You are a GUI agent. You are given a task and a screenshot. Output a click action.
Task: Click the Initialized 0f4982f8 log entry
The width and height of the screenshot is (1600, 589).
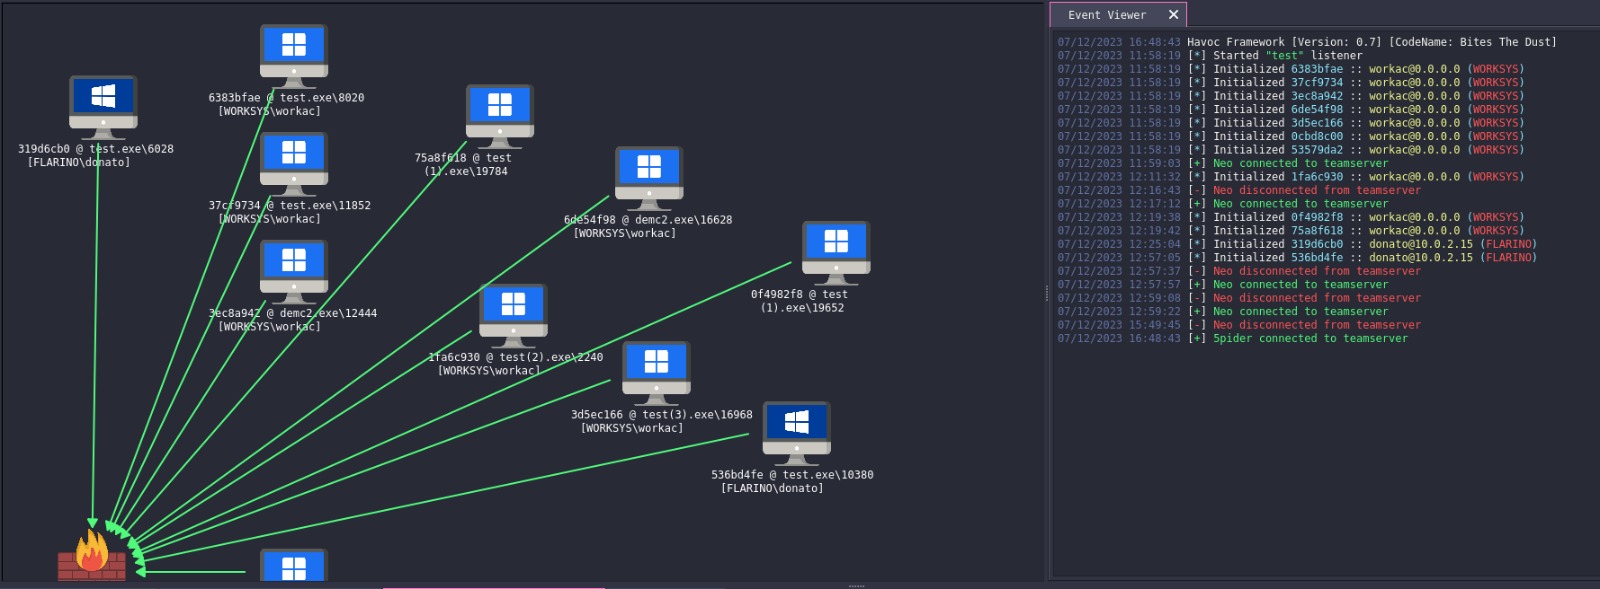pos(1291,217)
